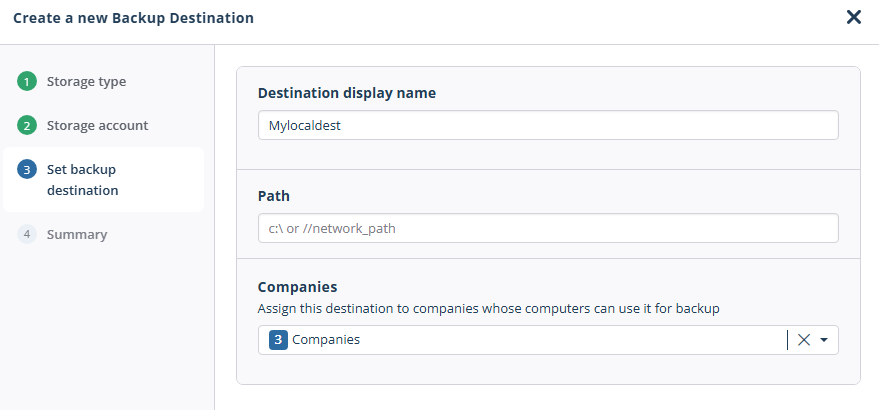Click the green step 2 circle icon
This screenshot has width=879, height=410.
[26, 125]
